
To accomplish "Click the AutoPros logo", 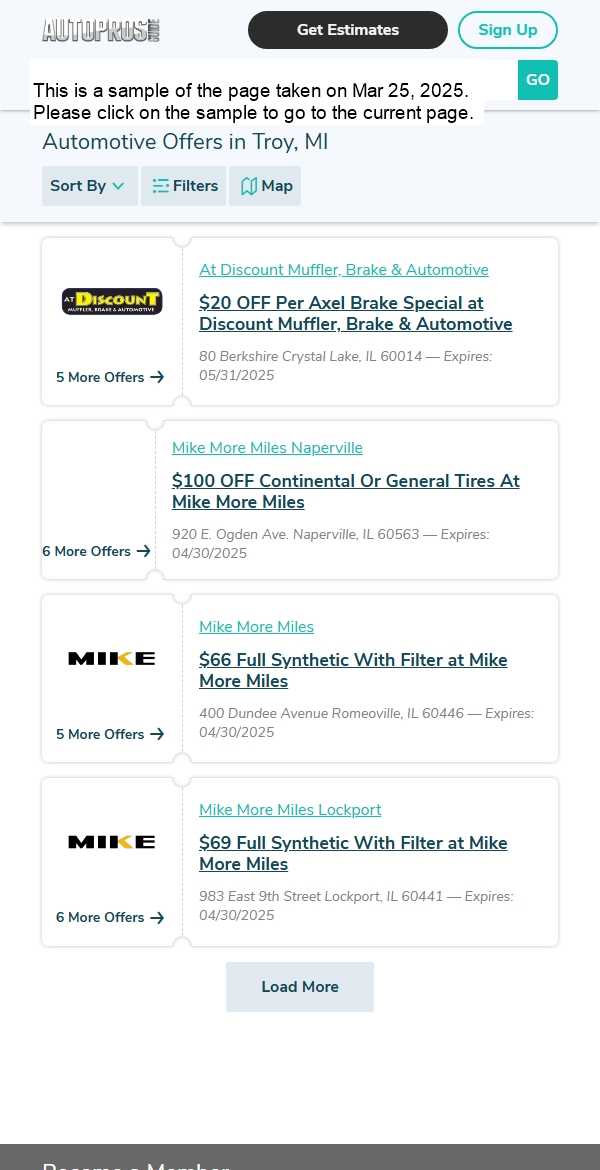I will pyautogui.click(x=101, y=31).
